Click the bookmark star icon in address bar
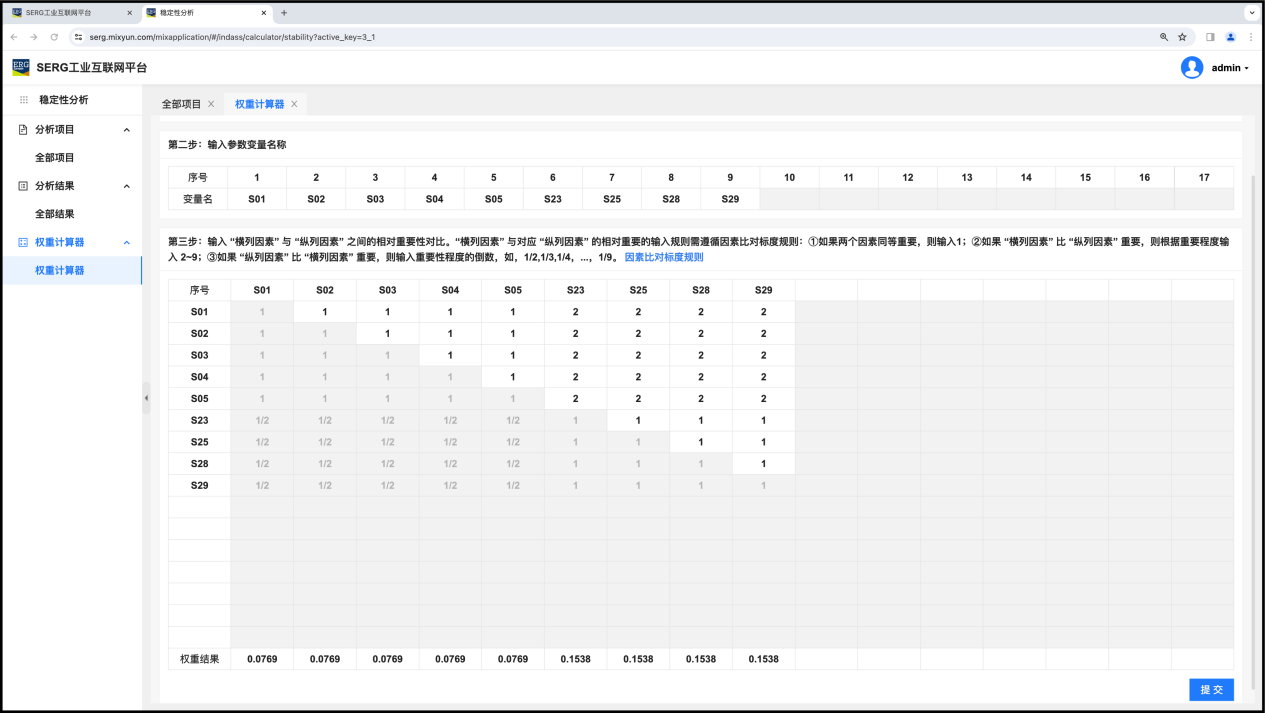1265x713 pixels. [x=1182, y=37]
